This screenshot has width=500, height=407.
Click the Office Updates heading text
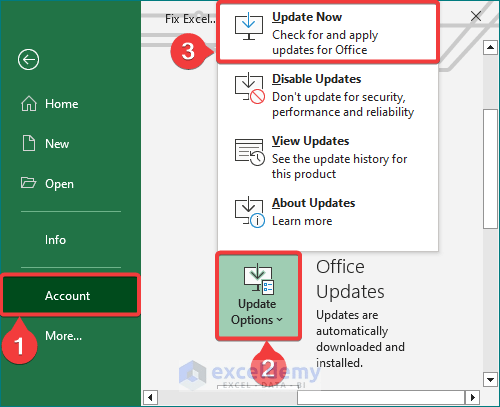click(350, 279)
